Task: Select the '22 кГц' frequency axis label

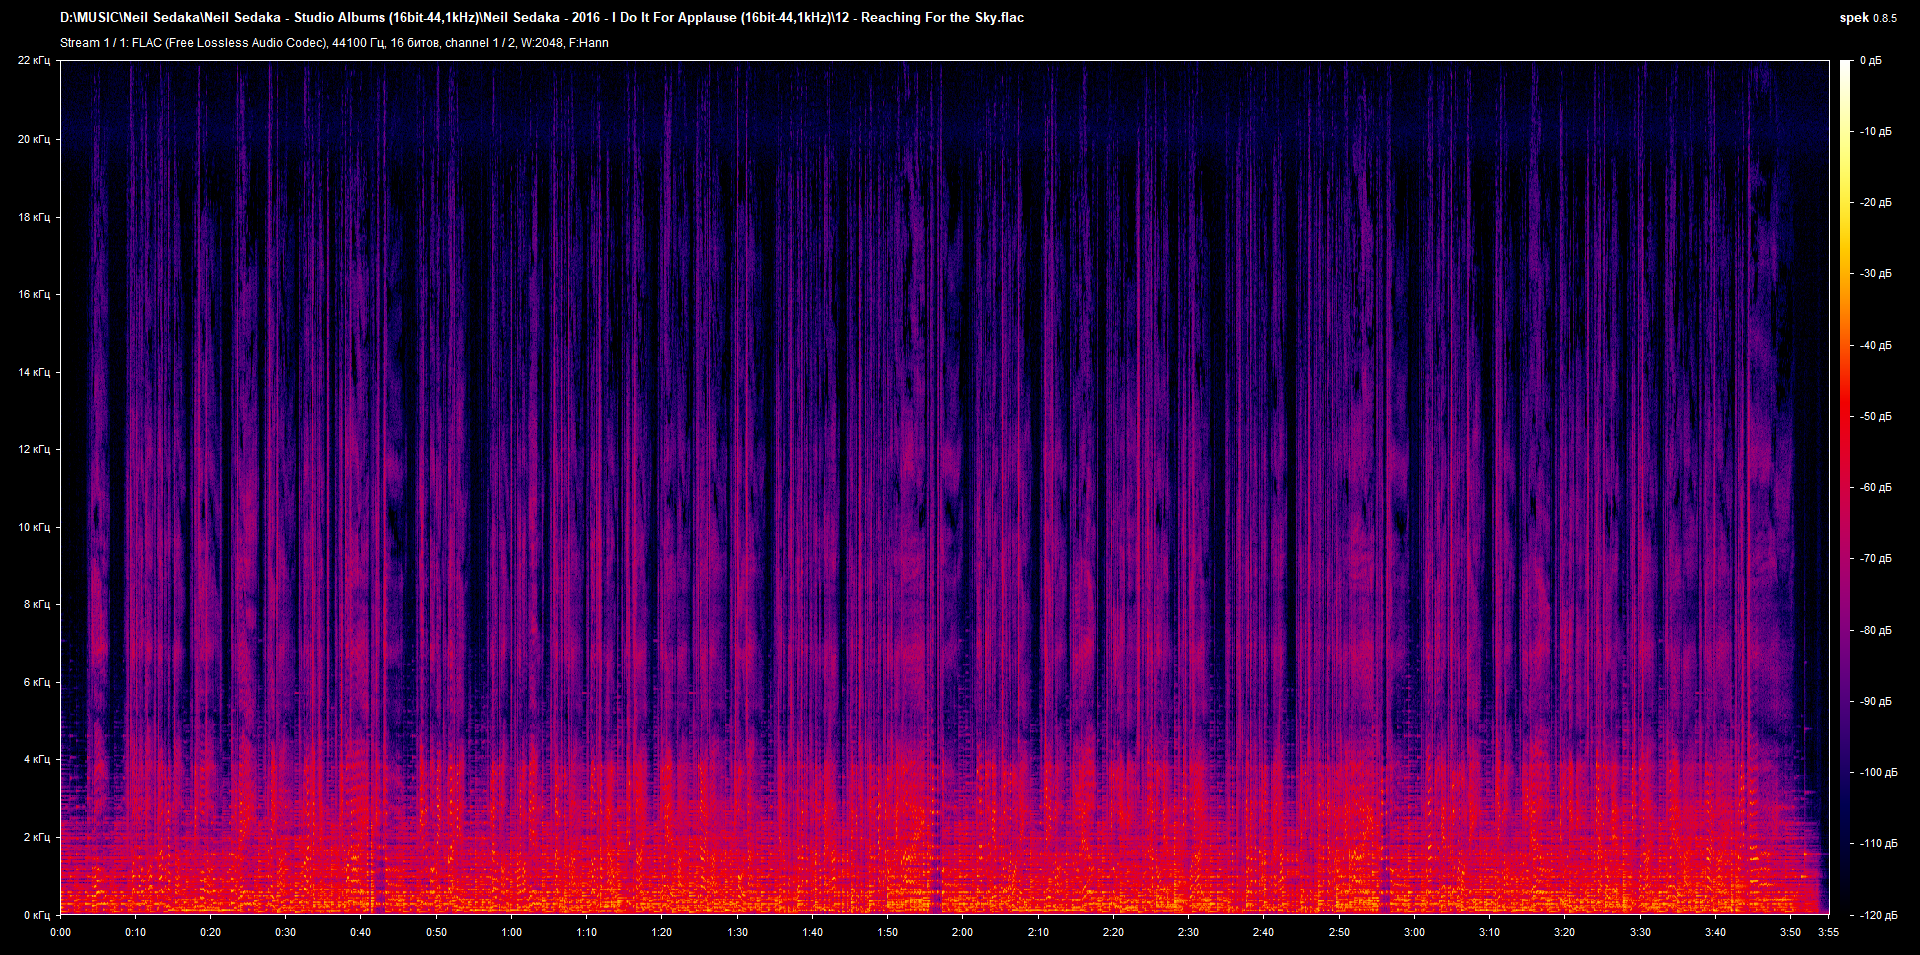Action: tap(34, 61)
